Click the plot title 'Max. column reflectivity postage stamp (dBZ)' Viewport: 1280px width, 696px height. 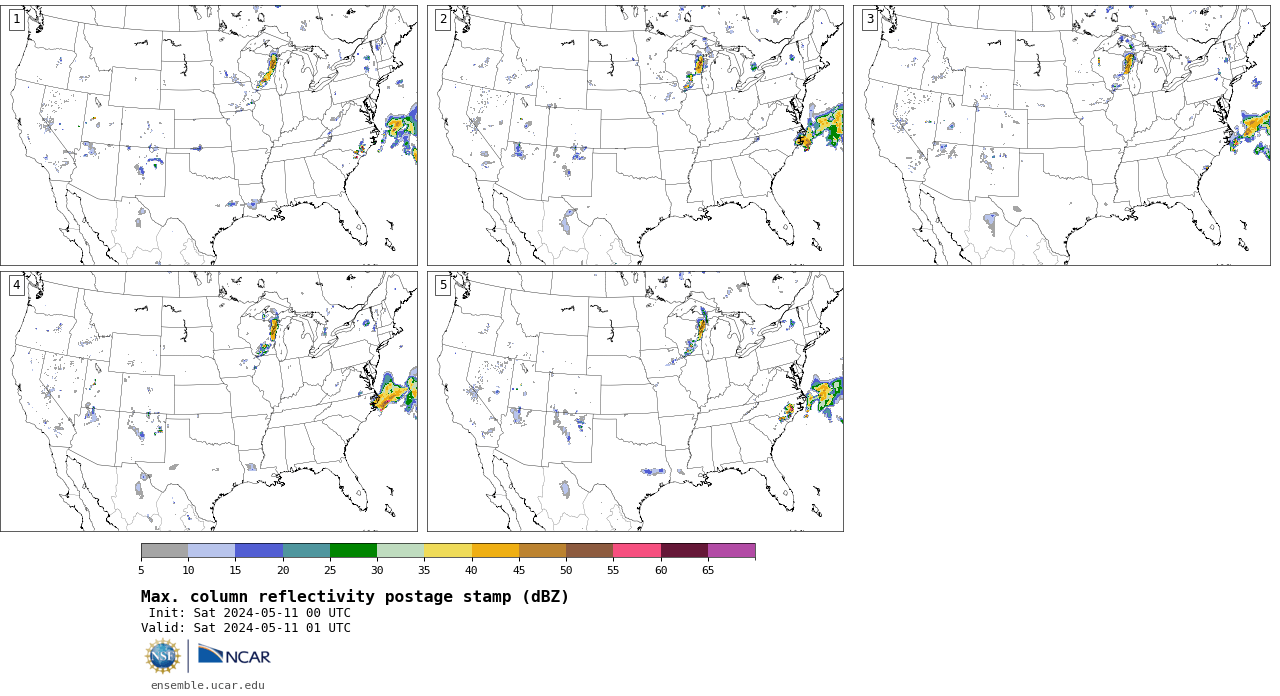[x=355, y=597]
